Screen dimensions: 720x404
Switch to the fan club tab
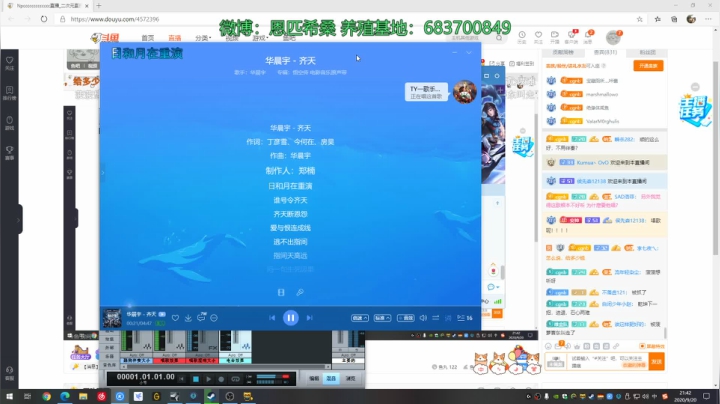coord(647,52)
